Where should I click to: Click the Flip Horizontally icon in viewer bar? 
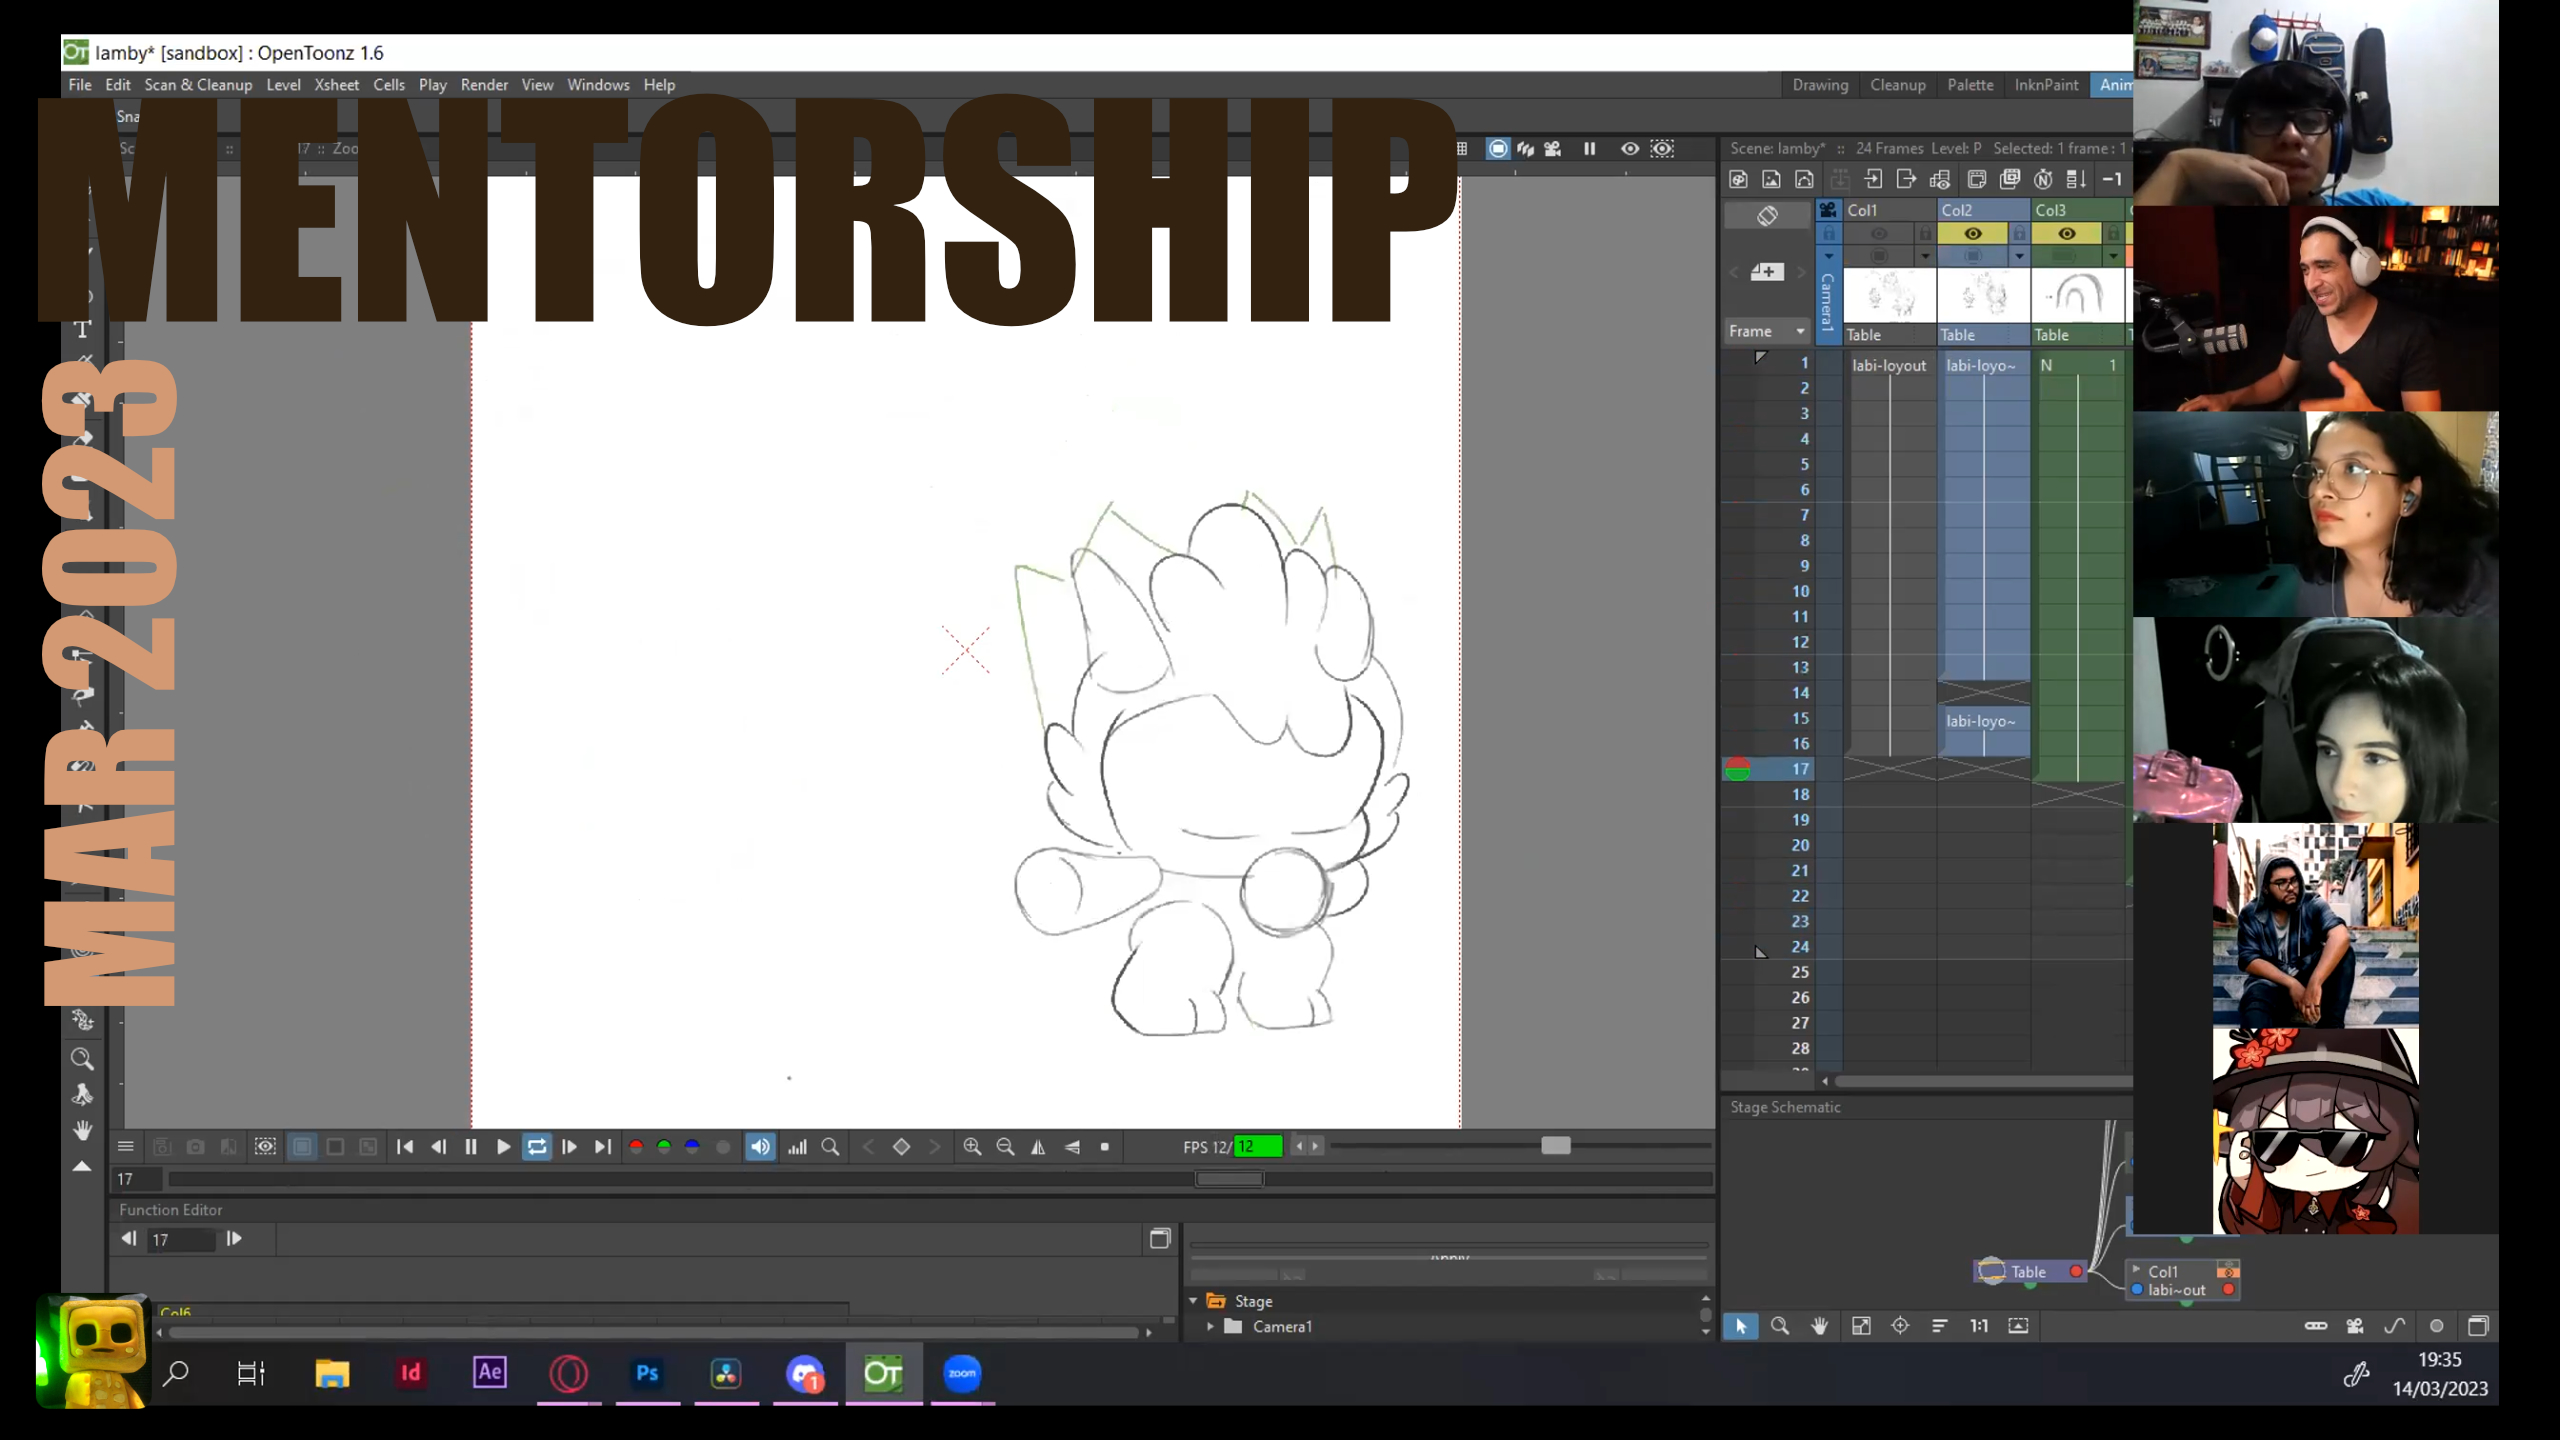click(1038, 1147)
